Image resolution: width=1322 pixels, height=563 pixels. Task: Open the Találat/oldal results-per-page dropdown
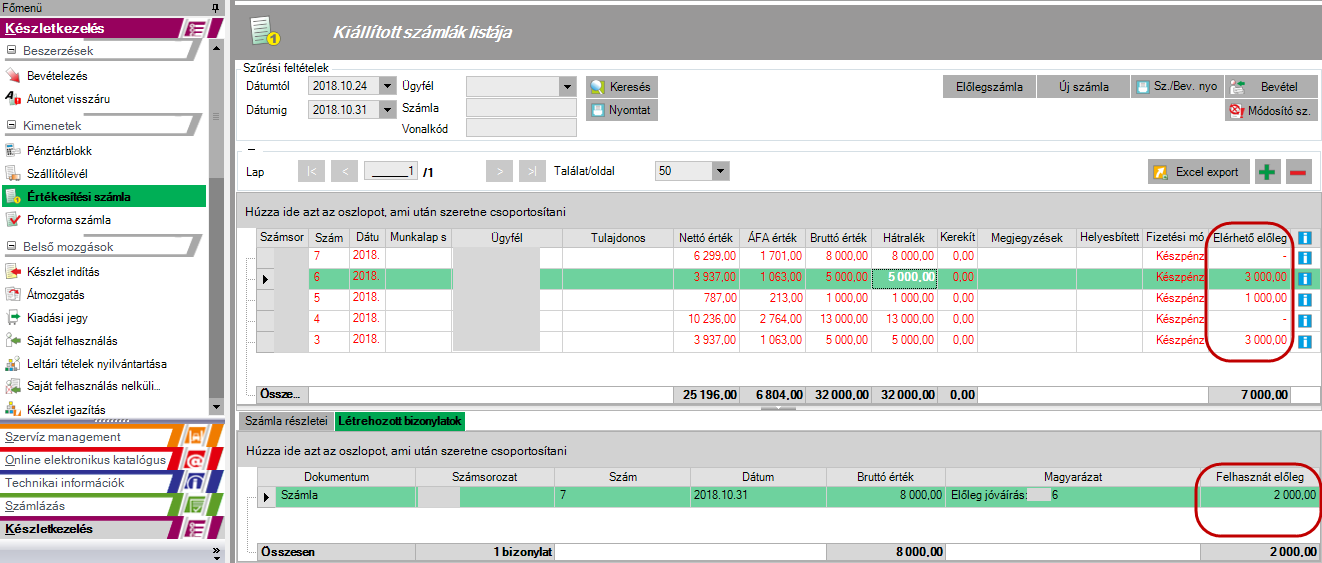(721, 171)
